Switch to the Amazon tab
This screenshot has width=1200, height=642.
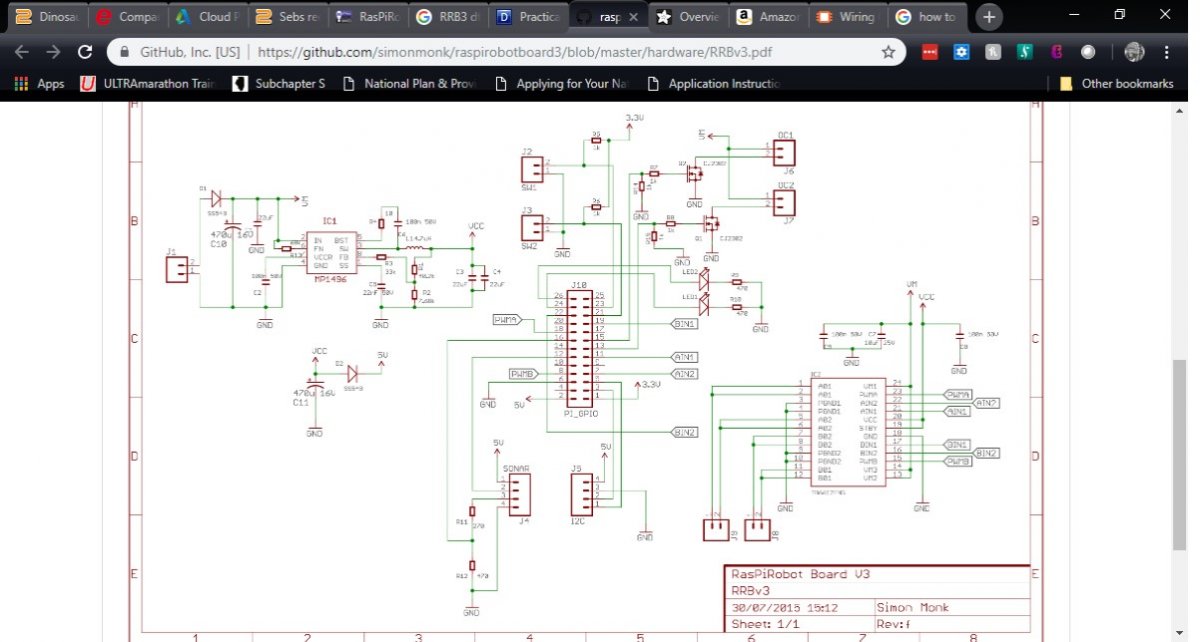click(771, 17)
